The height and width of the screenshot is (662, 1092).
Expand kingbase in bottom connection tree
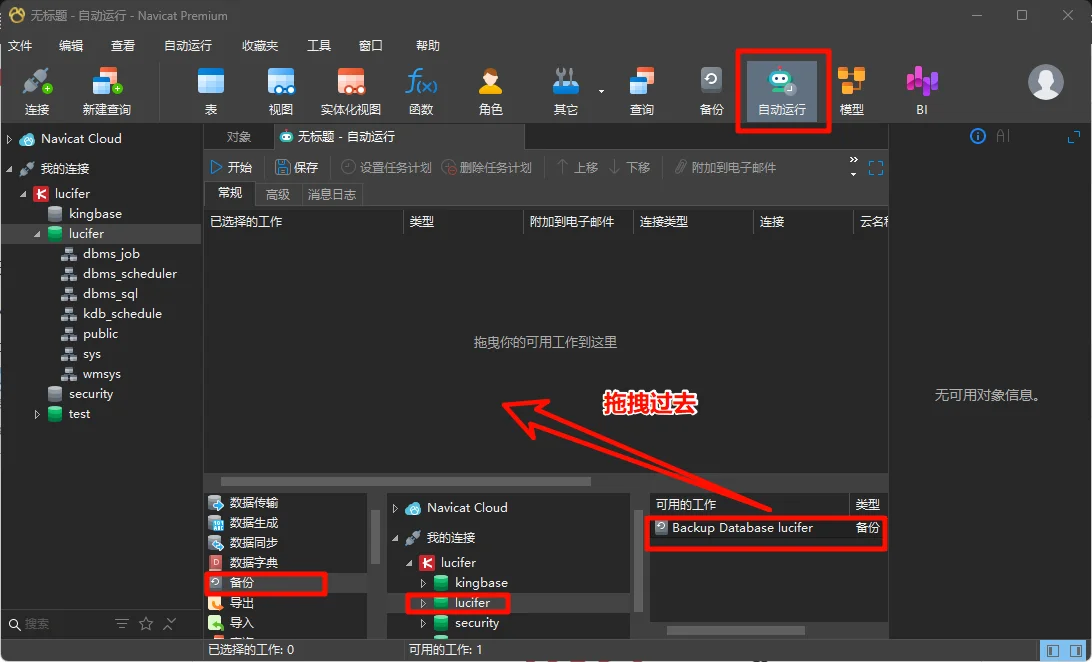pyautogui.click(x=423, y=583)
